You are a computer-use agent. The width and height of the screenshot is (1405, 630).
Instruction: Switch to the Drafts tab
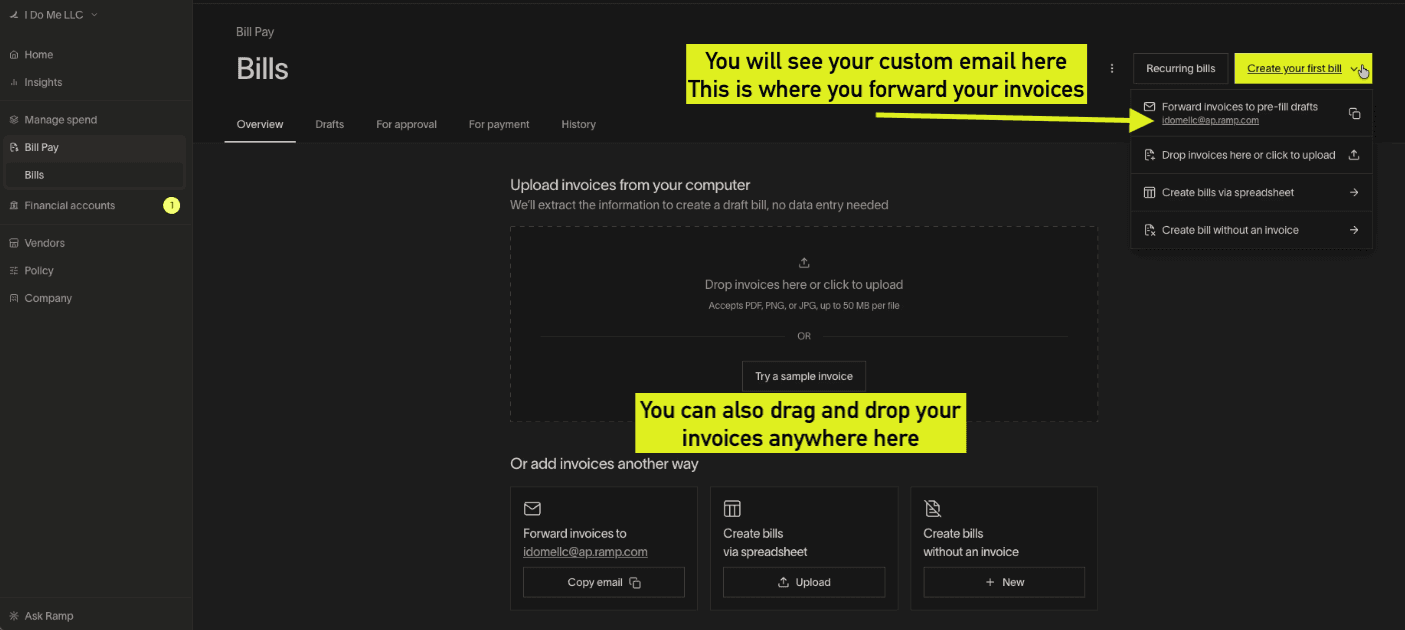[x=329, y=124]
